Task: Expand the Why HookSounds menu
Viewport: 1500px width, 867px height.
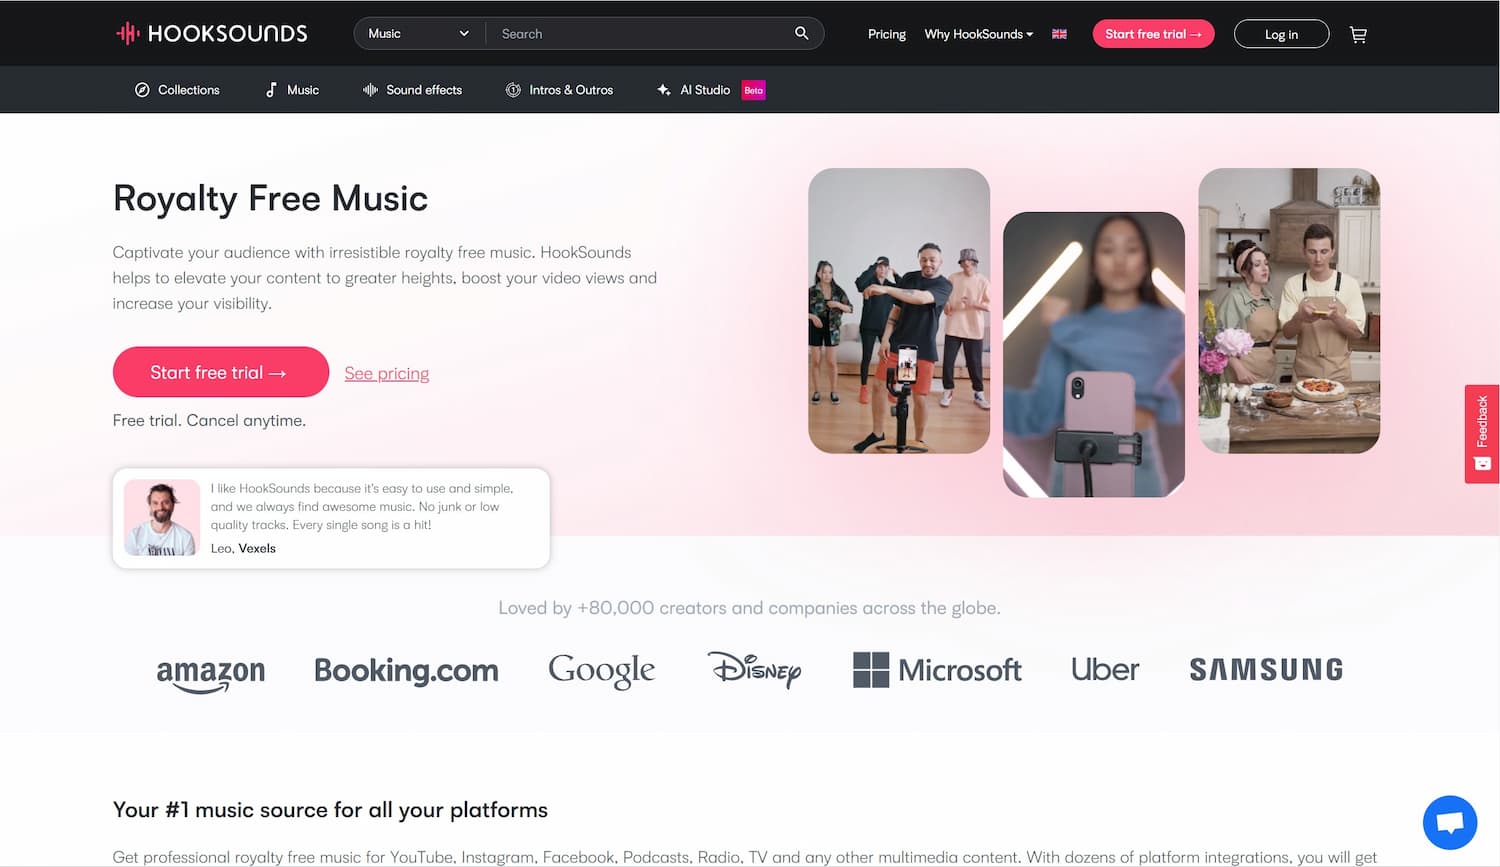Action: coord(979,34)
